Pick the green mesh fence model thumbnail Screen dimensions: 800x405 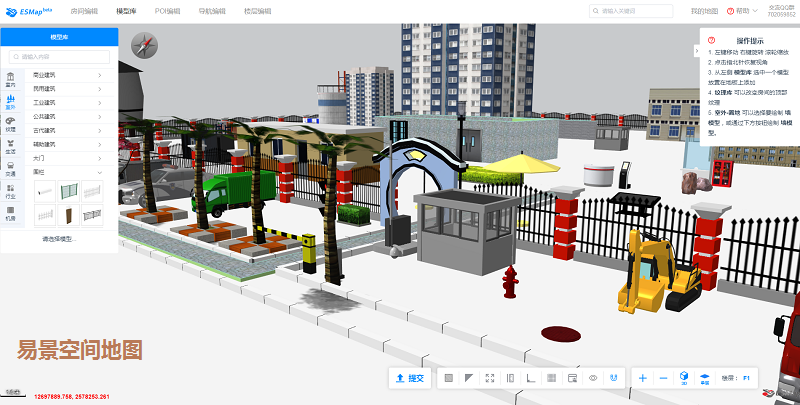coord(69,191)
